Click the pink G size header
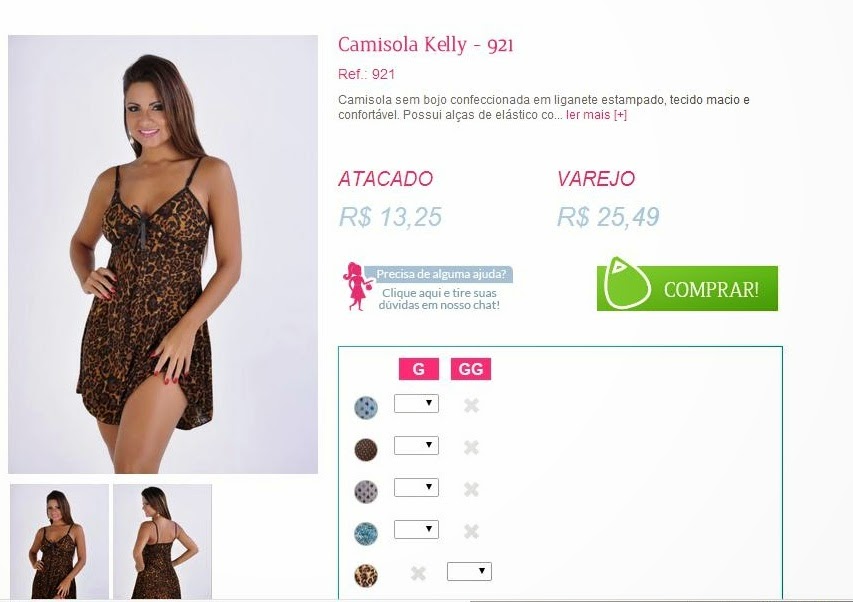This screenshot has height=602, width=853. (418, 369)
